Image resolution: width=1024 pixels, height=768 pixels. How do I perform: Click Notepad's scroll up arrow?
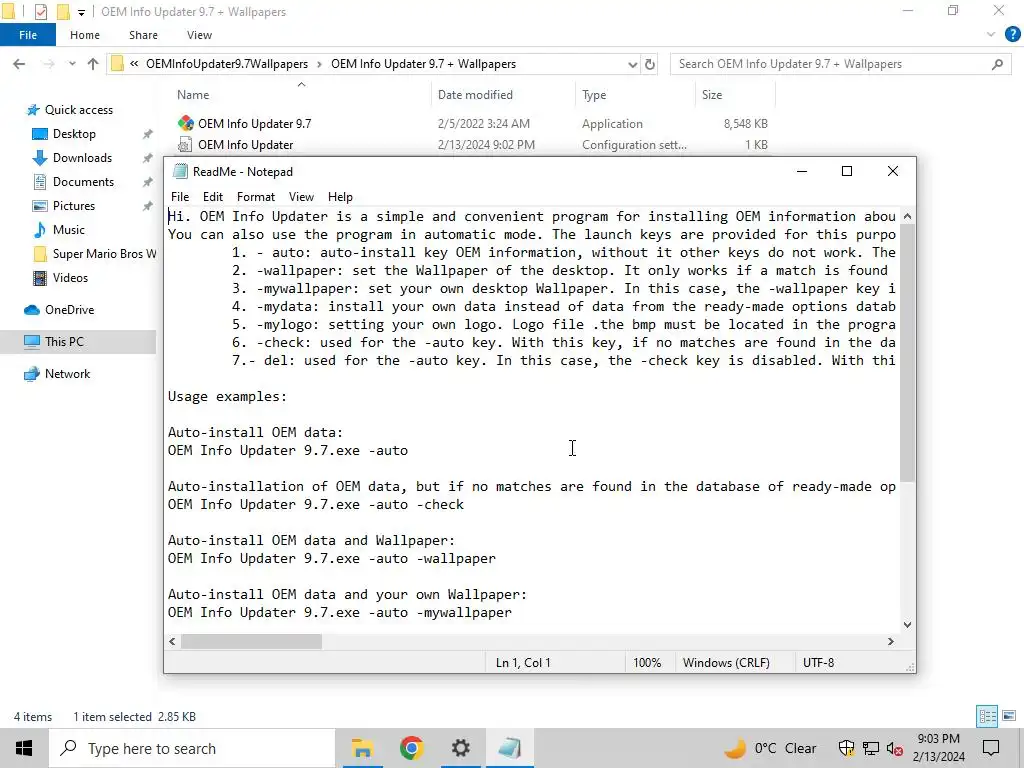[907, 216]
